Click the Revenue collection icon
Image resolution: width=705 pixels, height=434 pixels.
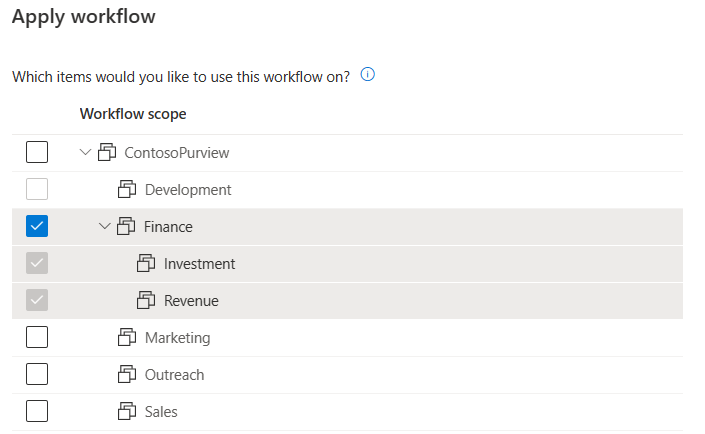pos(146,300)
